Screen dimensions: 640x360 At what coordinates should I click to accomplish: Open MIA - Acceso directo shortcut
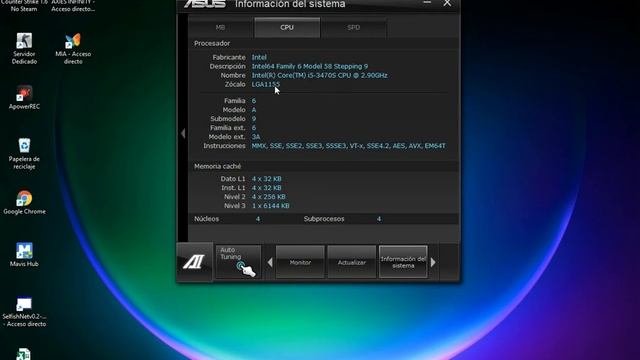(x=73, y=49)
